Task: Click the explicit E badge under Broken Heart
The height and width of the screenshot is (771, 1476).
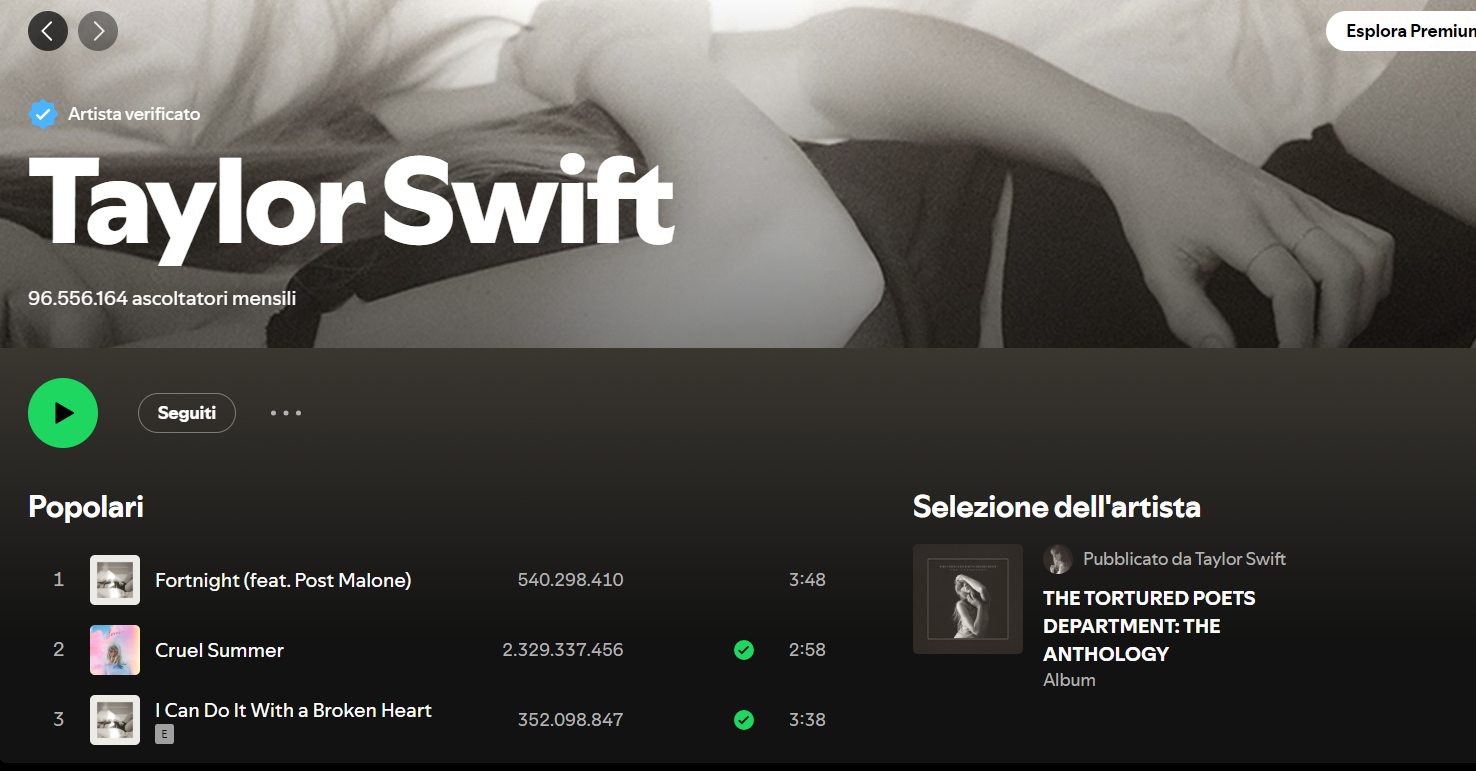Action: 164,734
